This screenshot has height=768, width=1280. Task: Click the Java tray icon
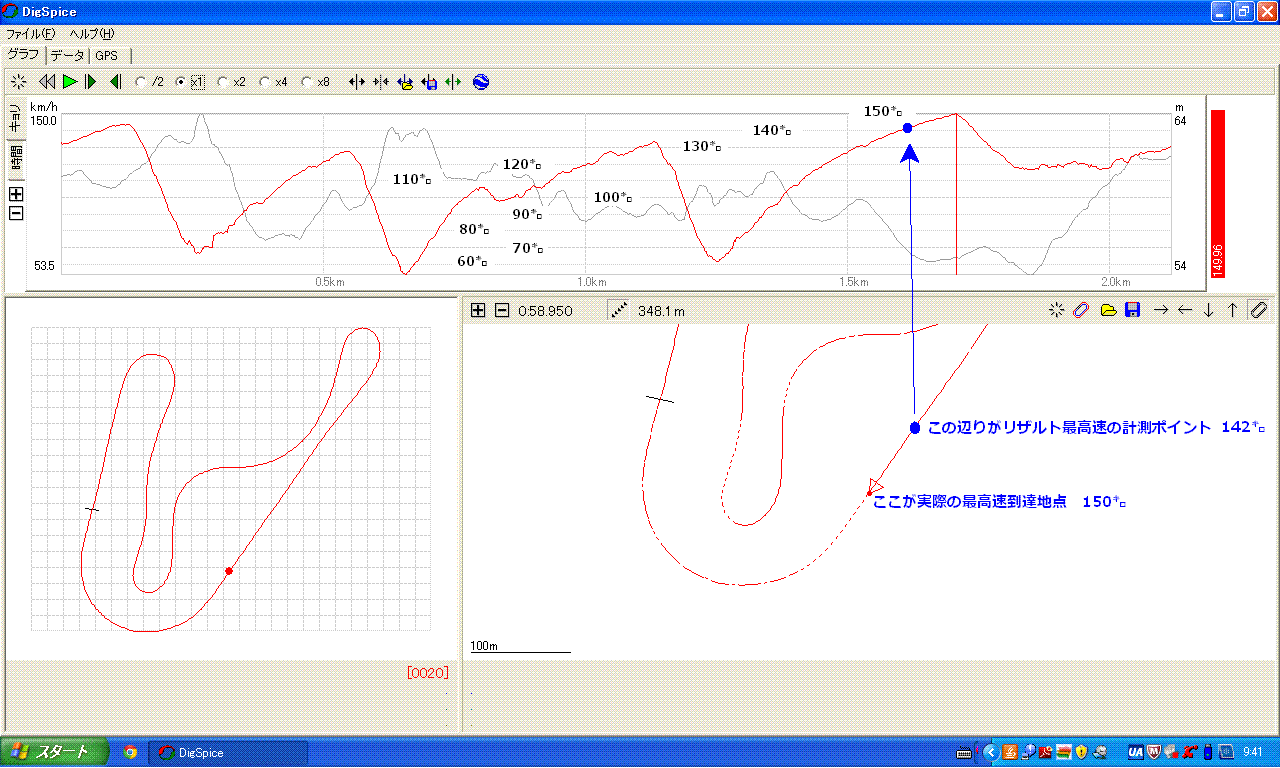coord(1009,752)
